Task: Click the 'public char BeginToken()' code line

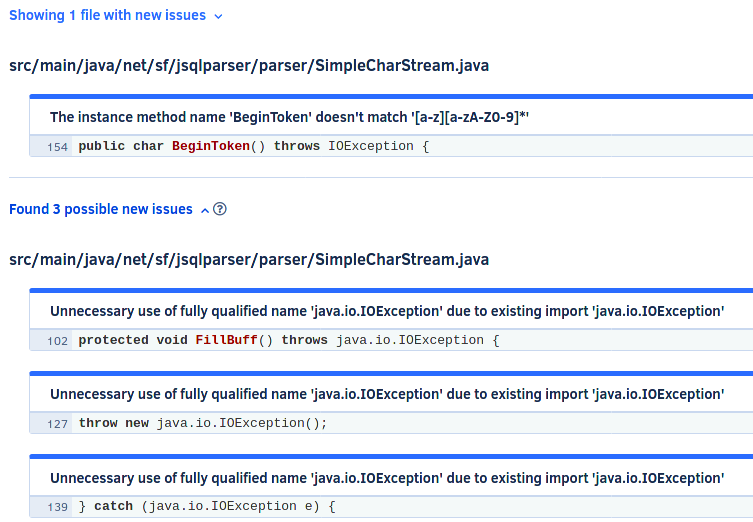Action: (x=254, y=146)
